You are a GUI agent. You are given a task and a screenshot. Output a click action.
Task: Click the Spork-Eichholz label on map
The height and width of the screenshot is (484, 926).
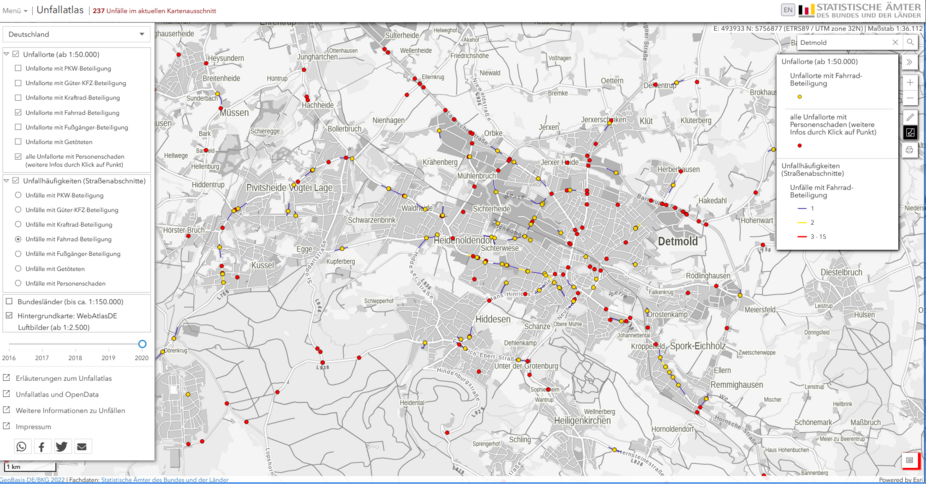coord(697,346)
